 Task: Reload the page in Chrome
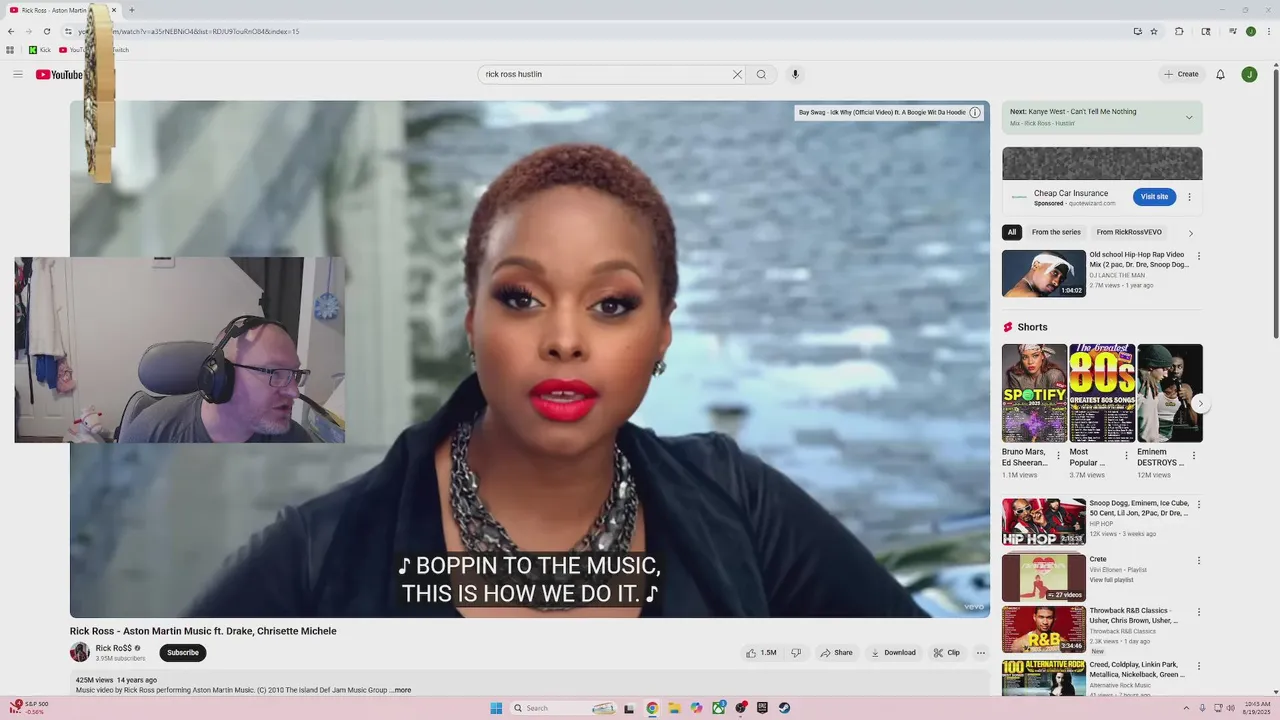coord(46,31)
